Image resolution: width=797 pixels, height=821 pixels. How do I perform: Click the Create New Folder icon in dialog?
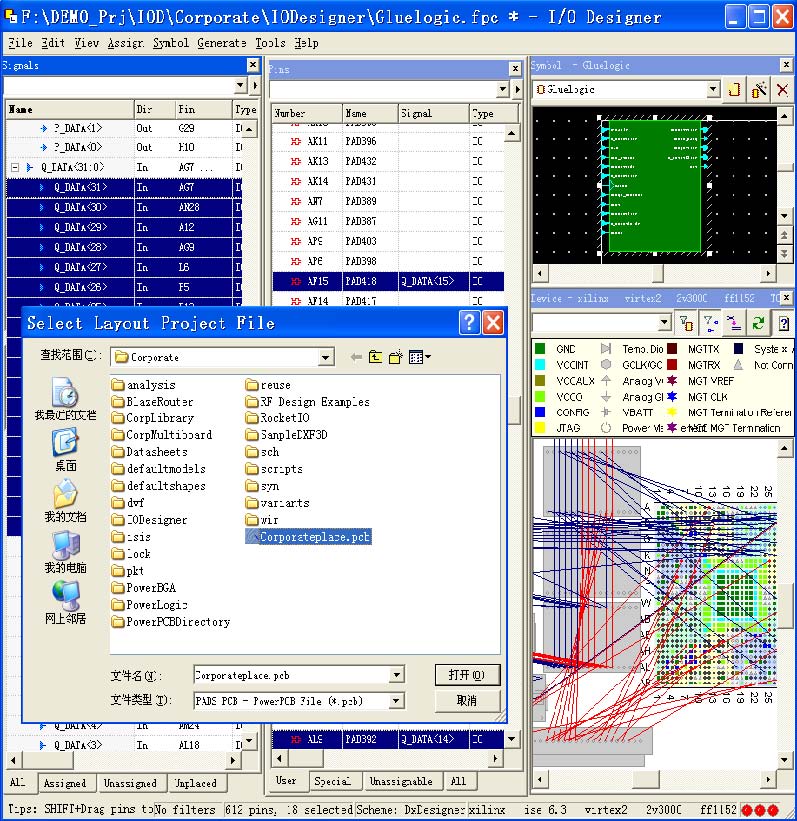[396, 357]
